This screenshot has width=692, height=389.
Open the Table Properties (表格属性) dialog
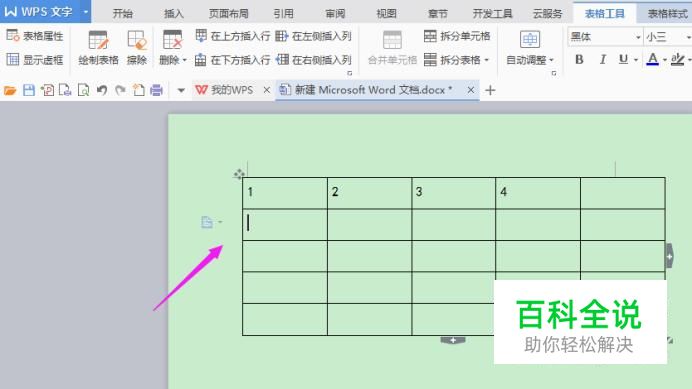[x=35, y=36]
